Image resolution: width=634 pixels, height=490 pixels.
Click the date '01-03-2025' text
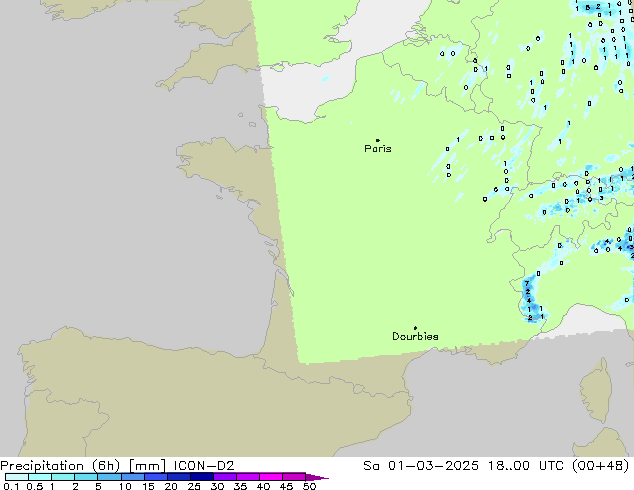click(433, 466)
